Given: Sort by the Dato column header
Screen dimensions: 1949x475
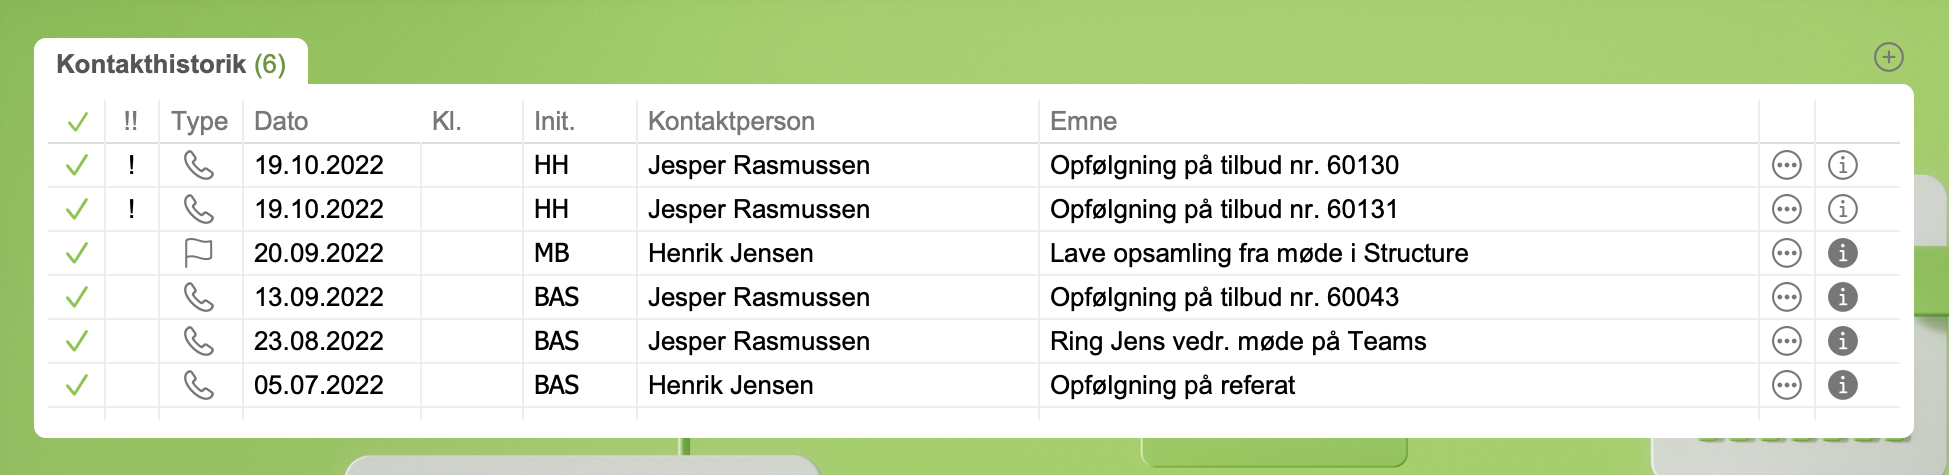Looking at the screenshot, I should [x=281, y=121].
